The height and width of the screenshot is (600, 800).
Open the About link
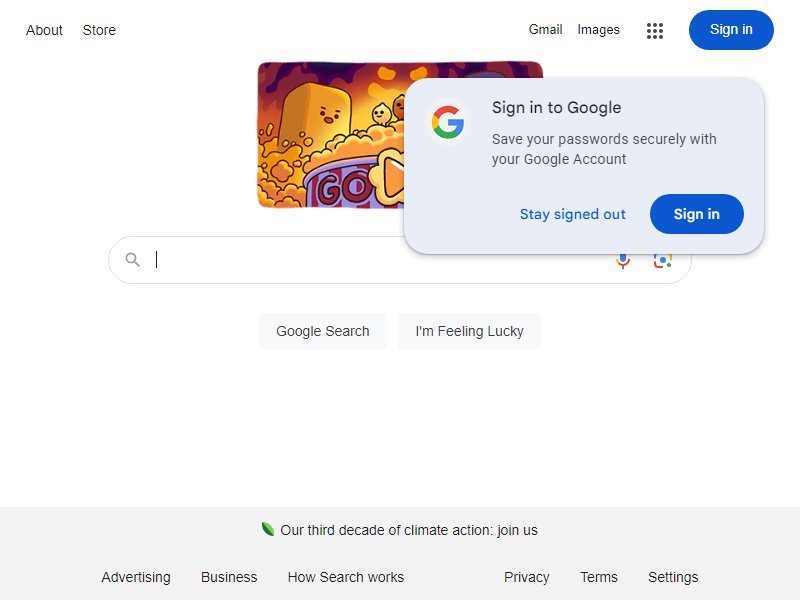tap(44, 30)
